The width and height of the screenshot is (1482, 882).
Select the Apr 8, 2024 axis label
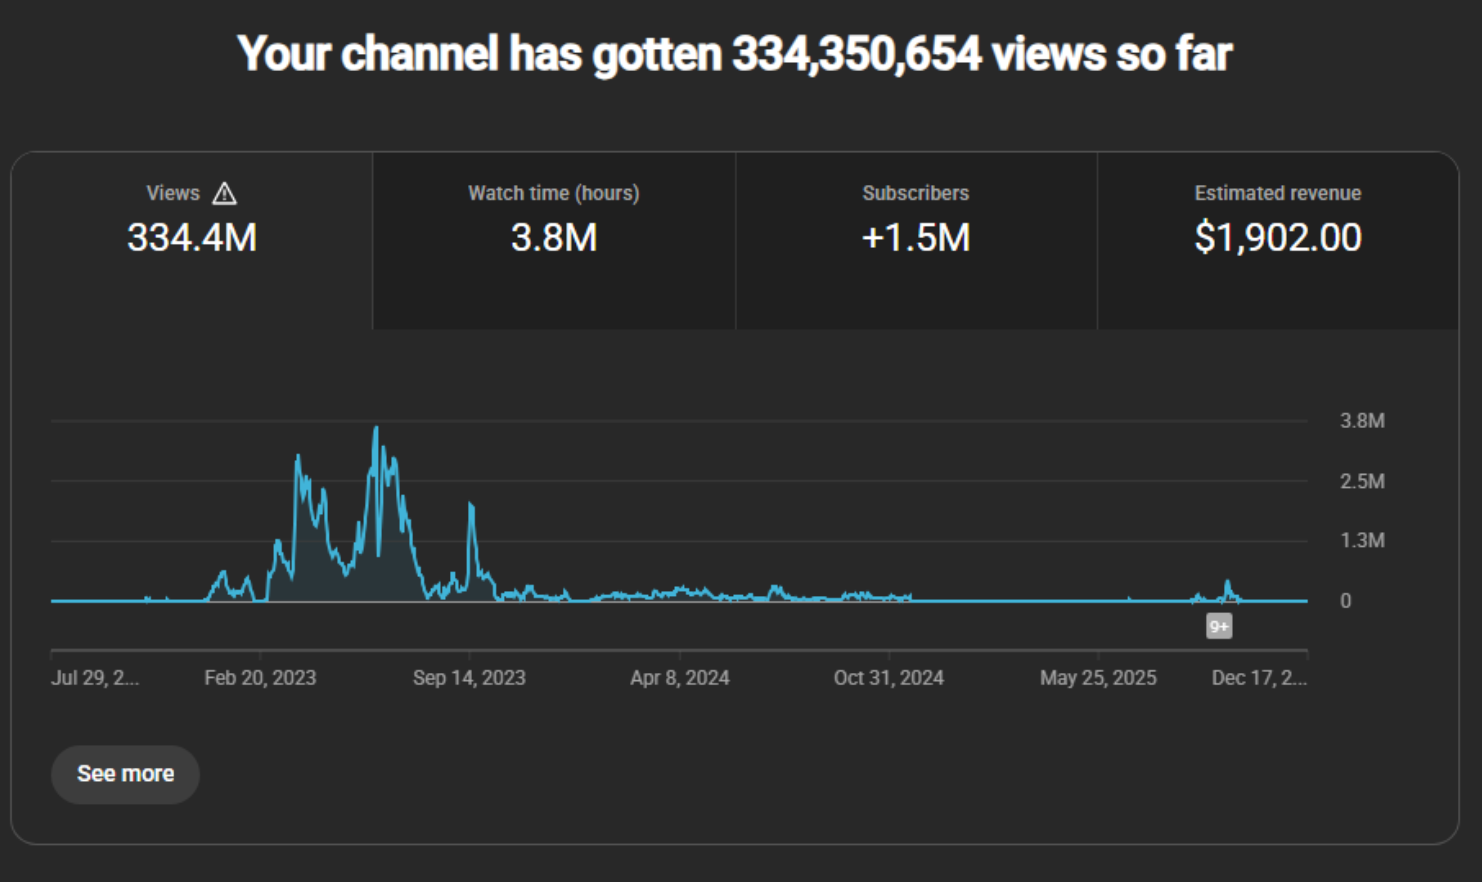tap(679, 678)
